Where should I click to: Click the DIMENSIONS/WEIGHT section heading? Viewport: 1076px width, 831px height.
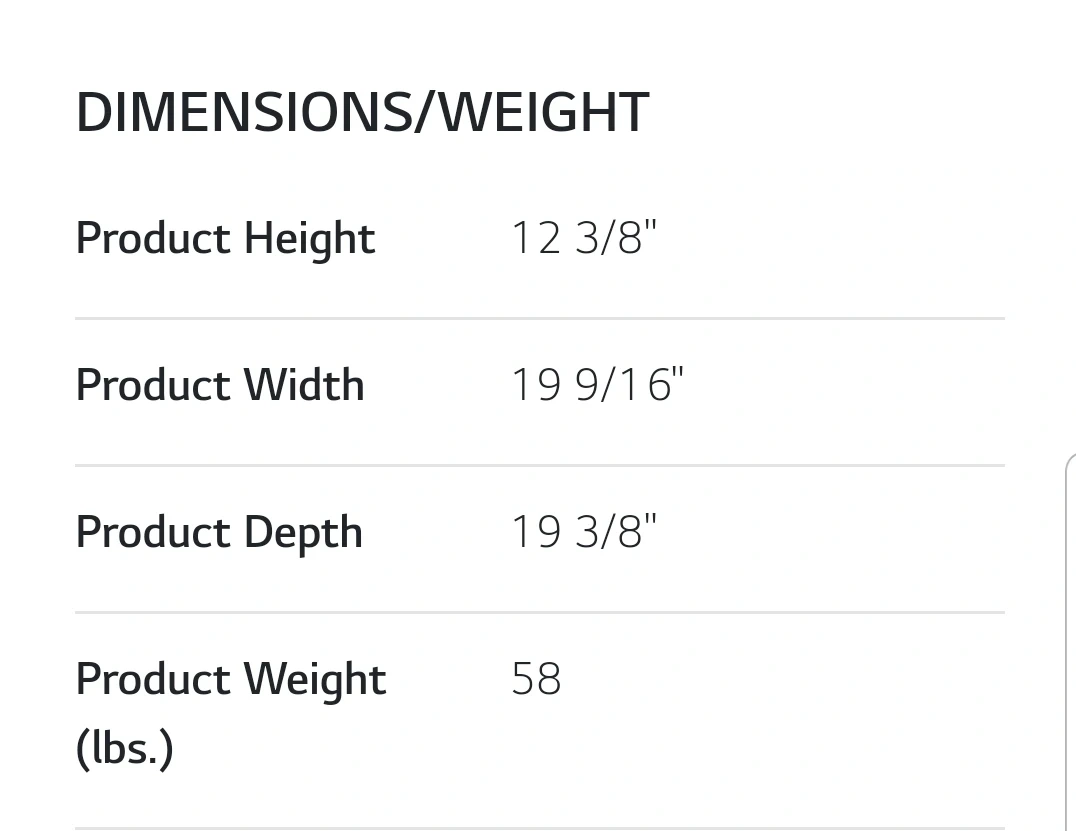coord(362,112)
